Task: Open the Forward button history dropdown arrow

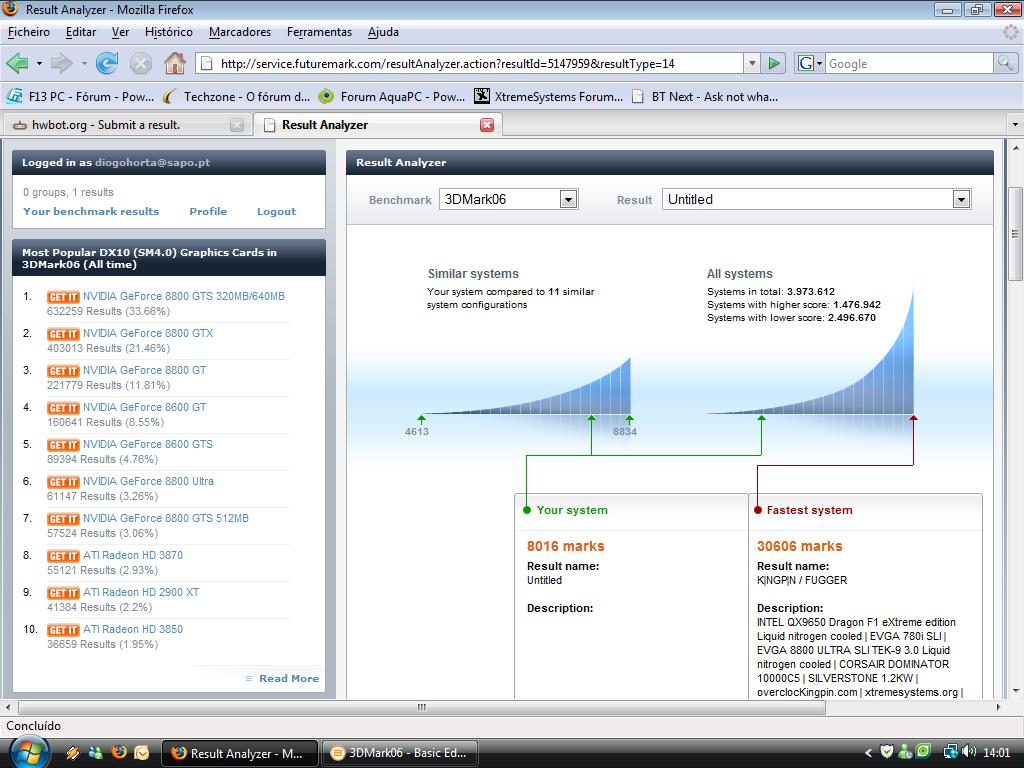Action: [84, 63]
